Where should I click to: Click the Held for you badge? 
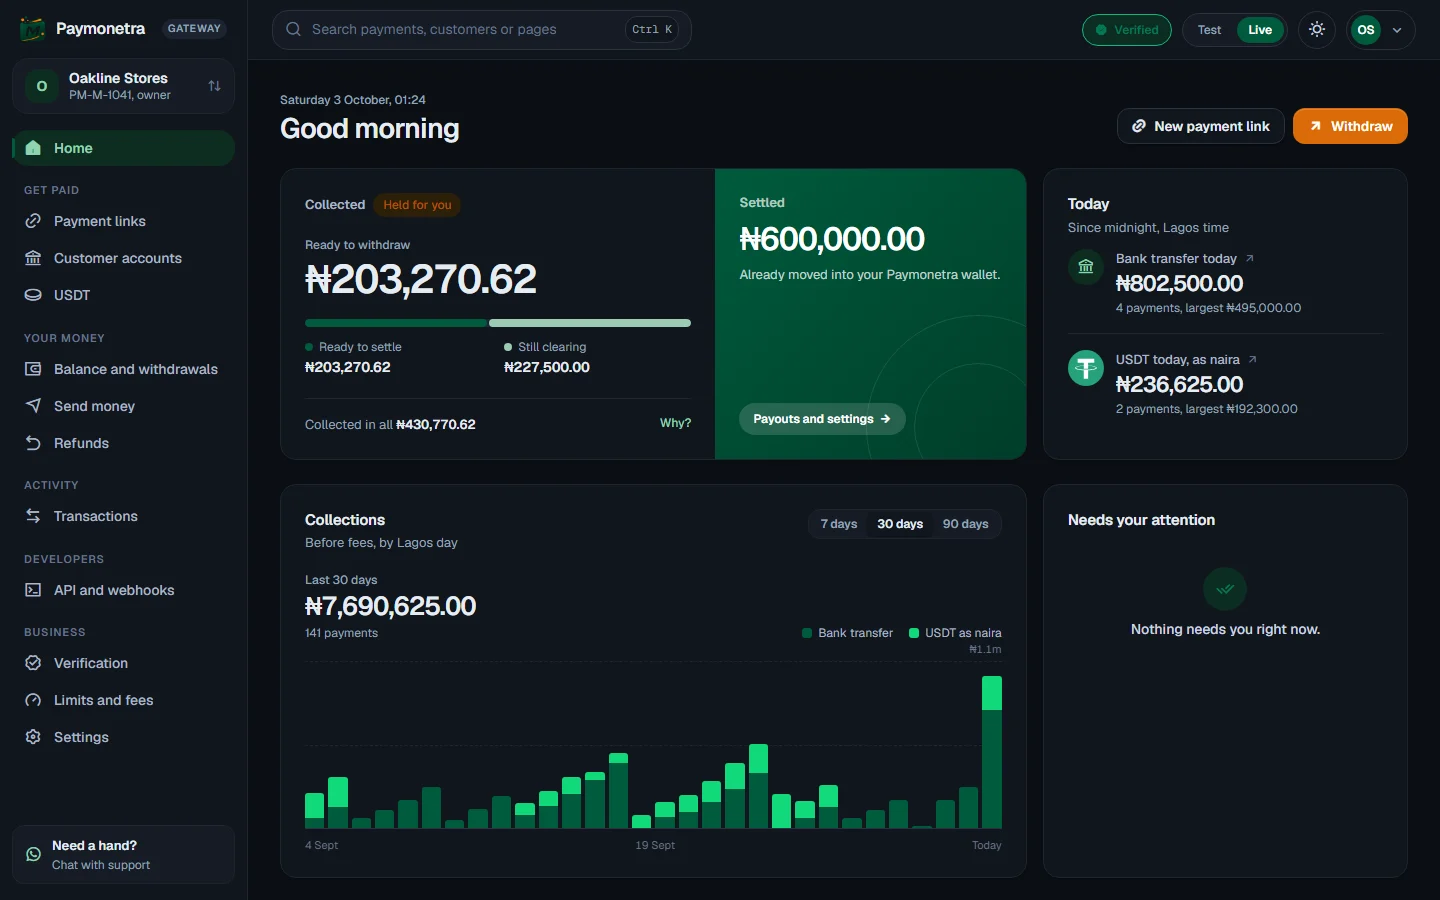[417, 205]
